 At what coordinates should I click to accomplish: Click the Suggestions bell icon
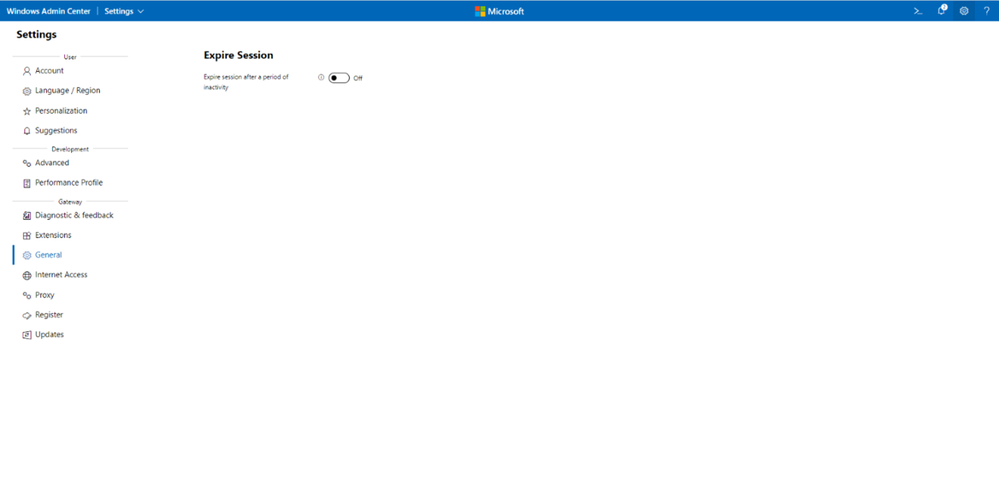(x=27, y=131)
